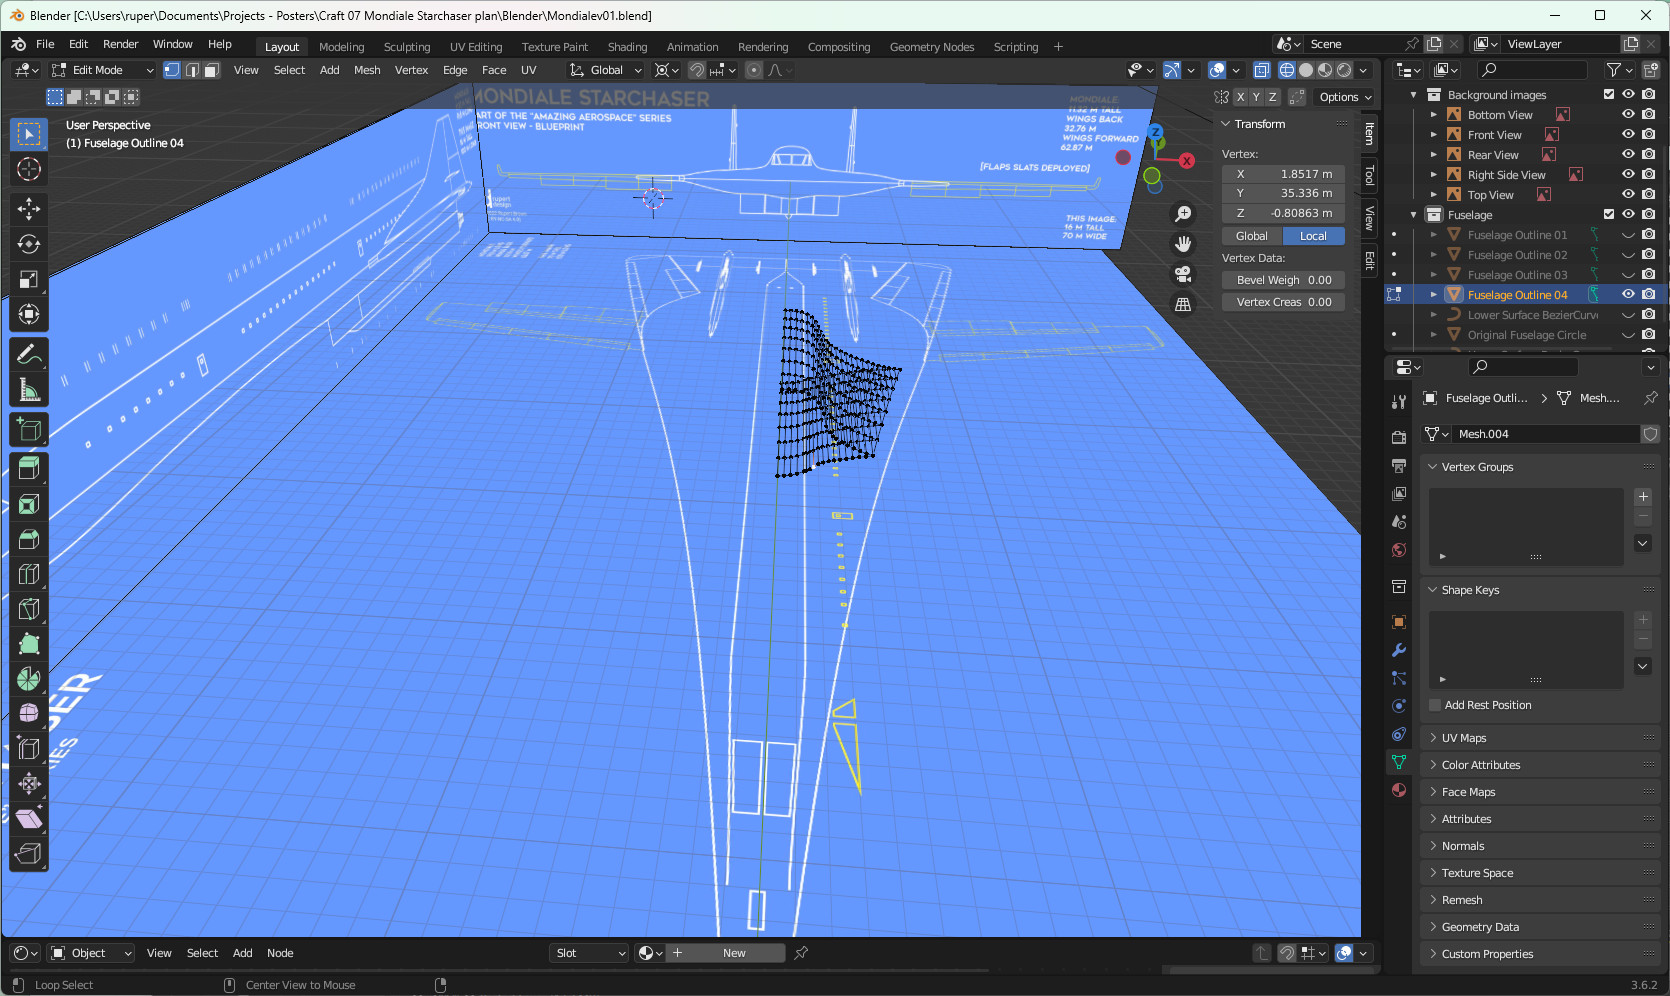Viewport: 1670px width, 996px height.
Task: Select the Rotate tool
Action: point(29,244)
